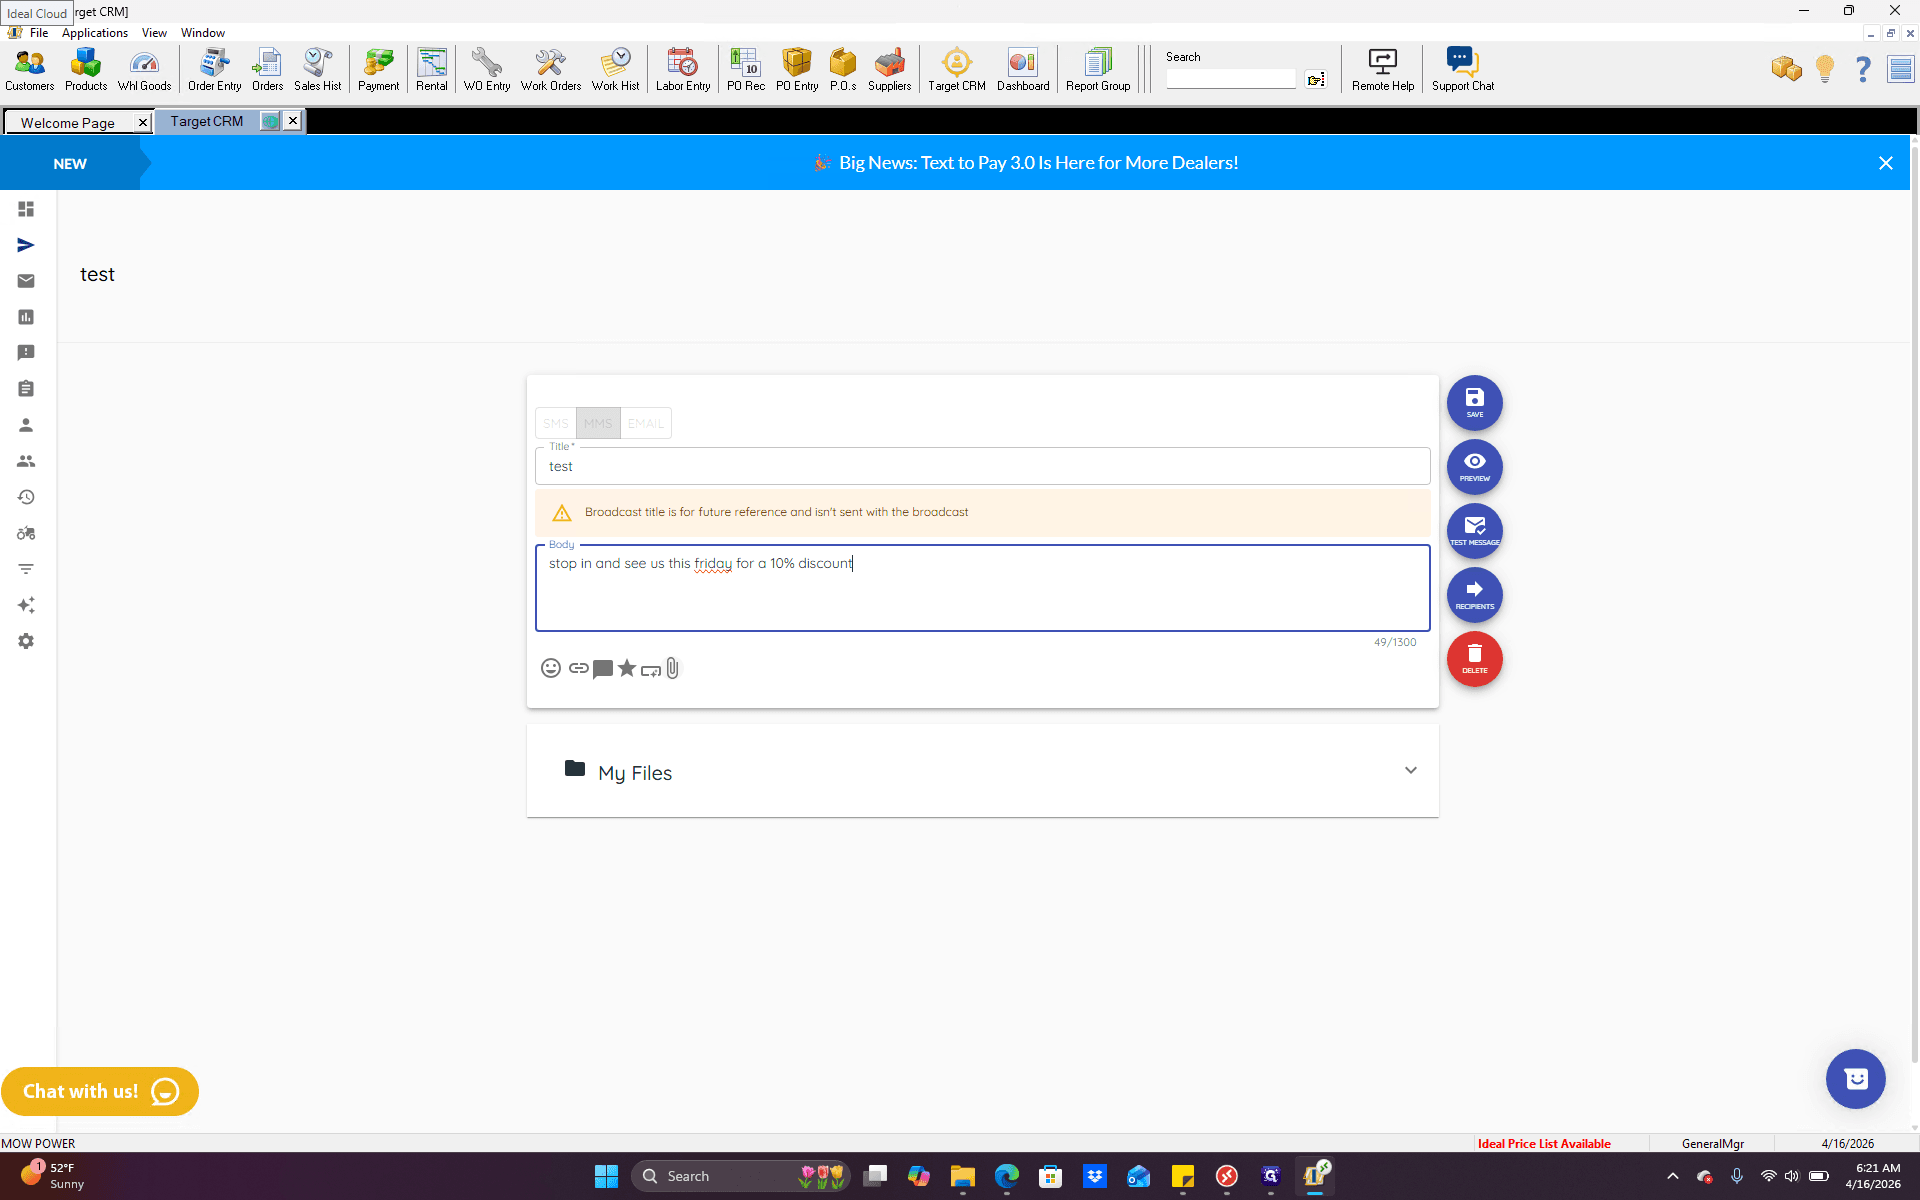Open the broadcasts send icon in sidebar
1920x1200 pixels.
(x=26, y=245)
